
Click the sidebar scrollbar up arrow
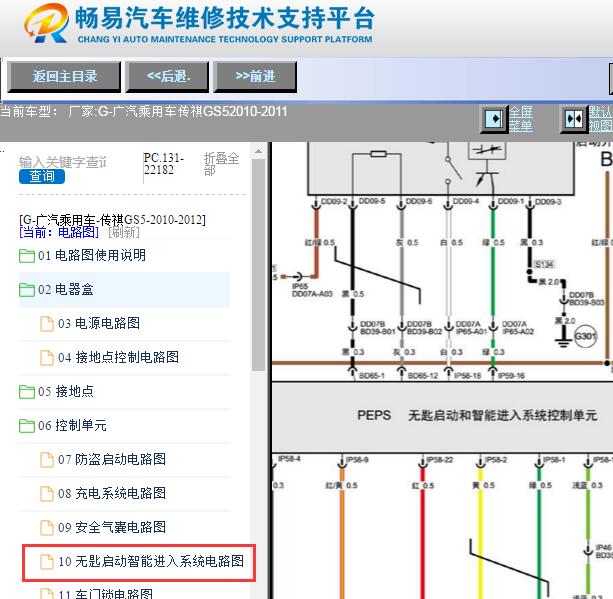(258, 151)
